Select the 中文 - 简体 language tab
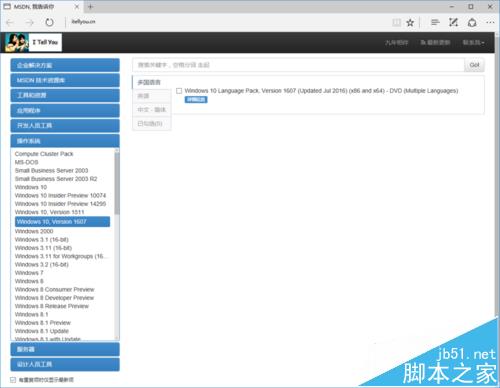Screen dimensions: 500x388 (152, 110)
